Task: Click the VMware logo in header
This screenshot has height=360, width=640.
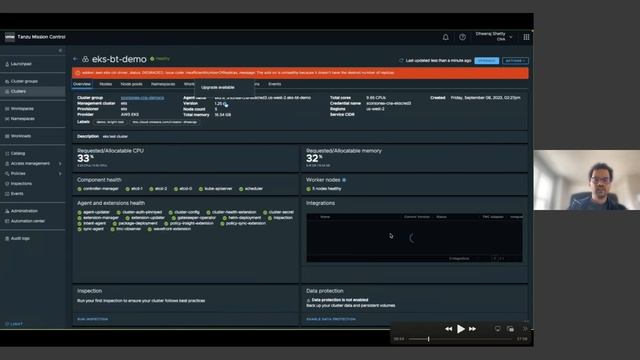Action: click(10, 37)
